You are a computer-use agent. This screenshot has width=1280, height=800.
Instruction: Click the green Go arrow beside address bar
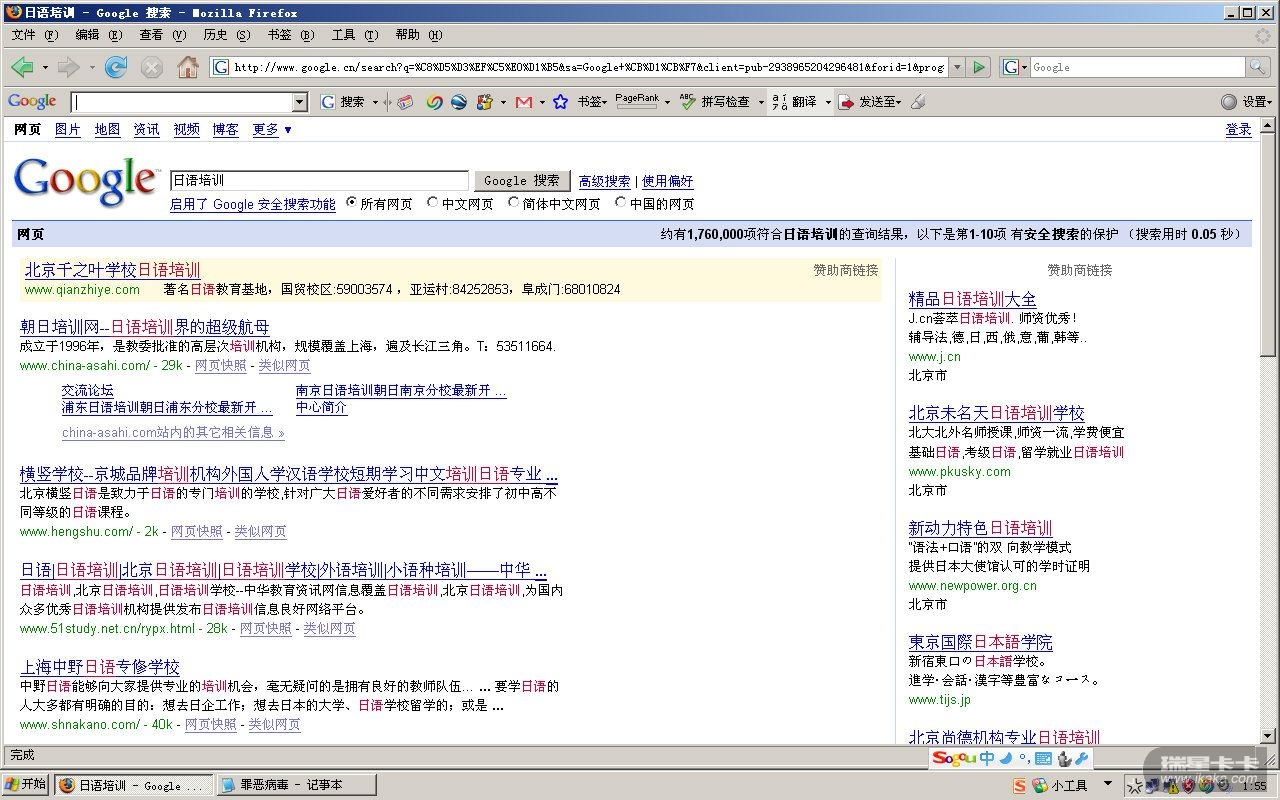click(x=979, y=67)
